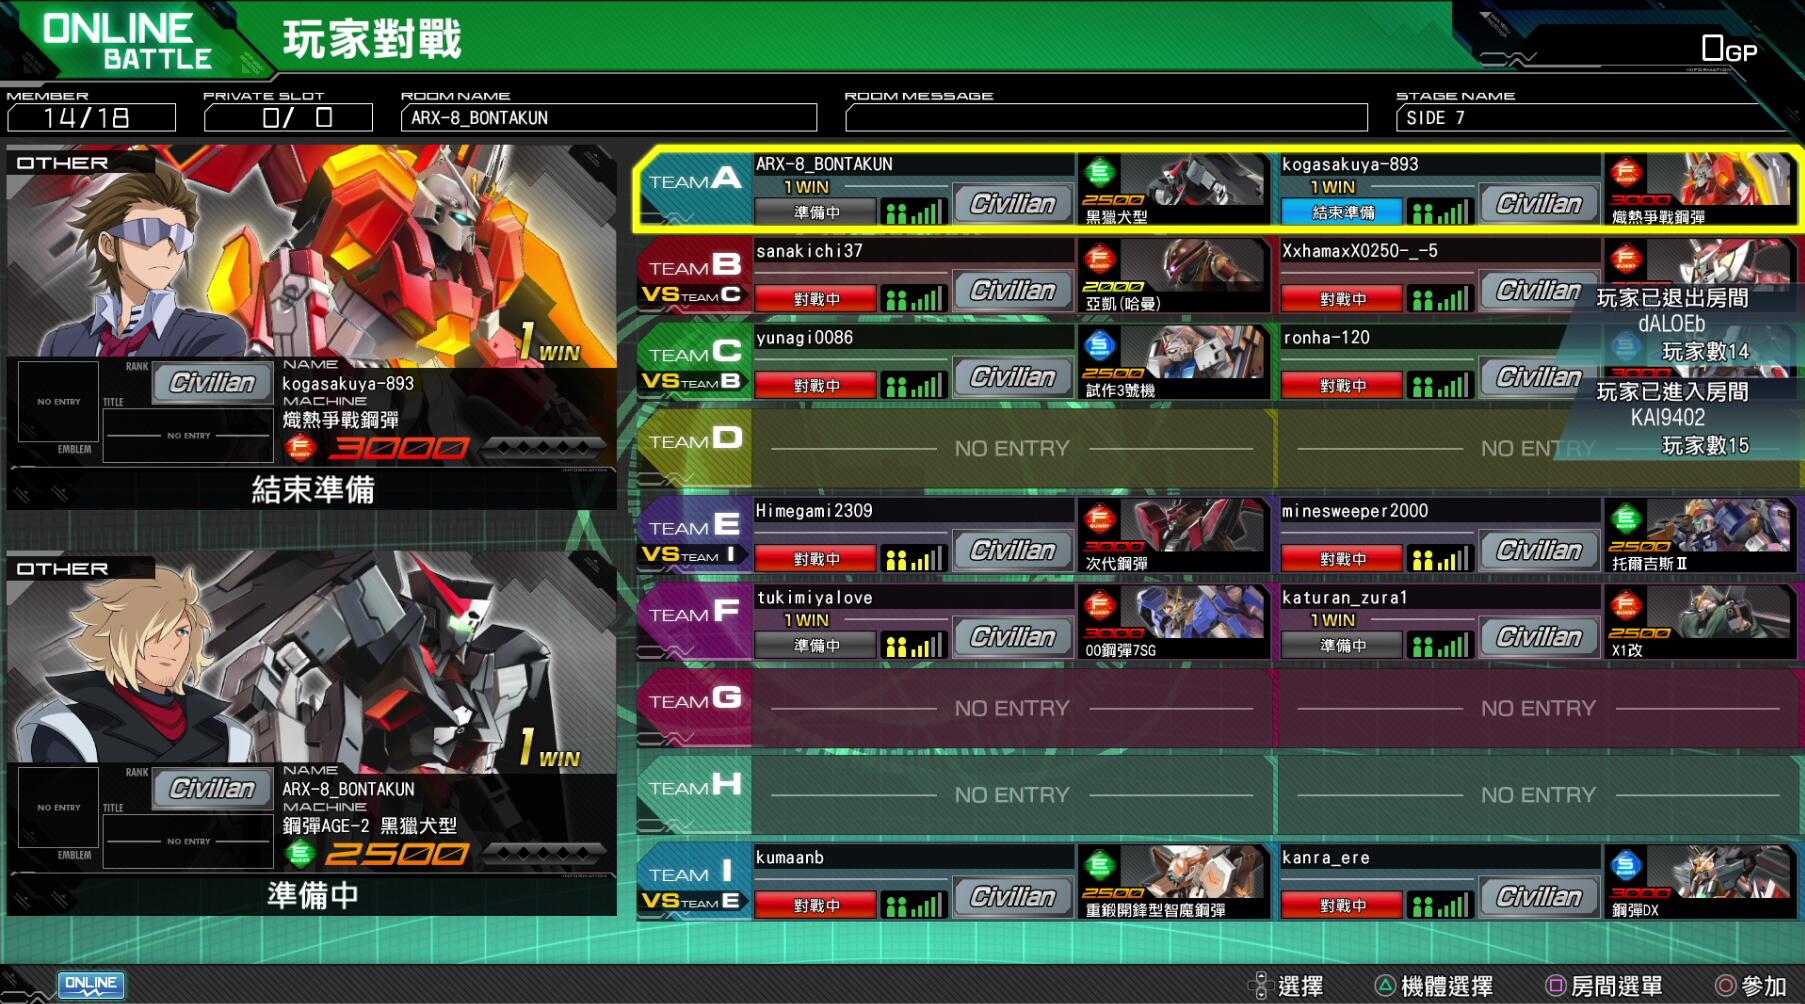Click connection signal bars for kogasakuya-893 in Team A
Screen dimensions: 1805x1004
[x=1440, y=212]
